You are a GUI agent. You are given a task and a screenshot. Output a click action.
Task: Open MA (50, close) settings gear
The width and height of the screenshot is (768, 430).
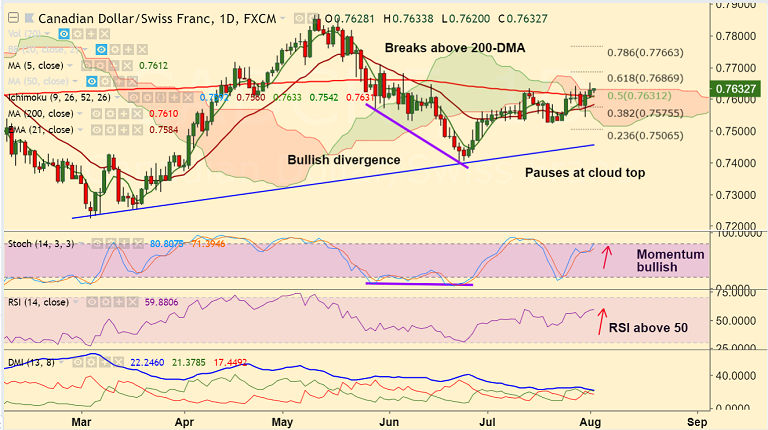click(105, 81)
